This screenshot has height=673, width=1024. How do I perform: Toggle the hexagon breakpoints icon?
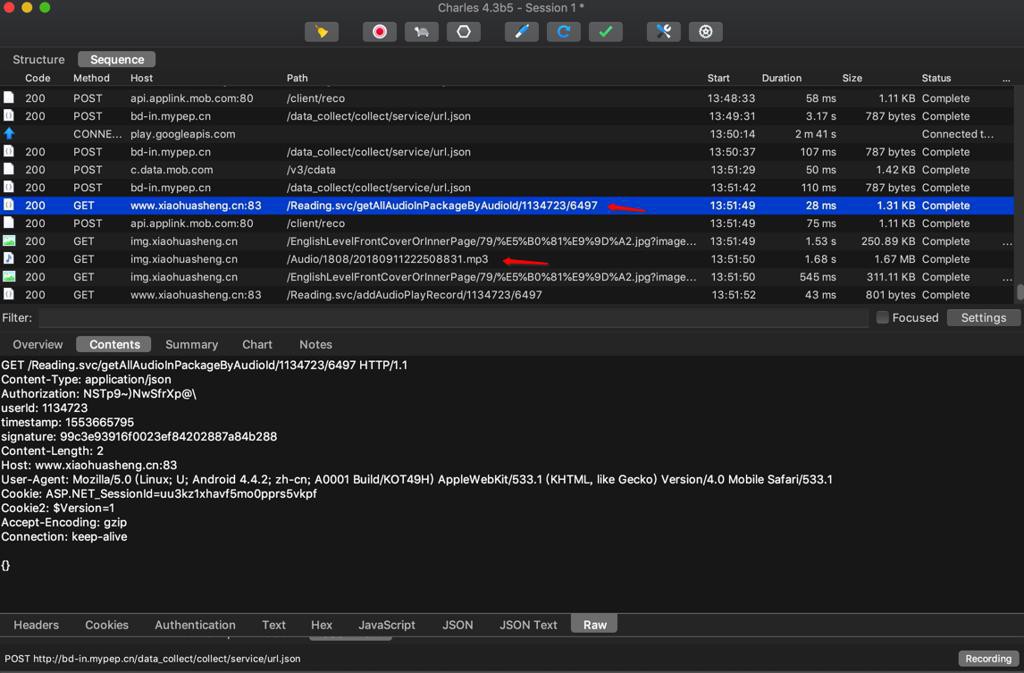(x=464, y=32)
